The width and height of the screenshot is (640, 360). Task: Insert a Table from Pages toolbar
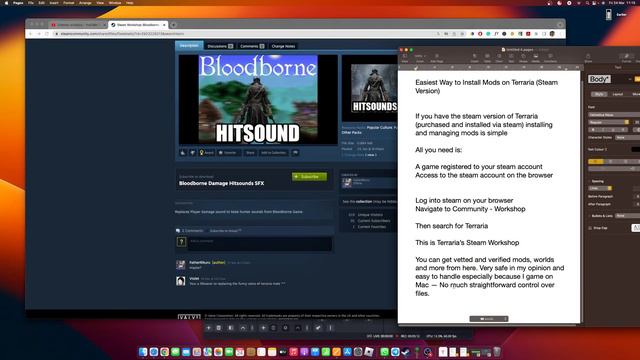(x=487, y=58)
